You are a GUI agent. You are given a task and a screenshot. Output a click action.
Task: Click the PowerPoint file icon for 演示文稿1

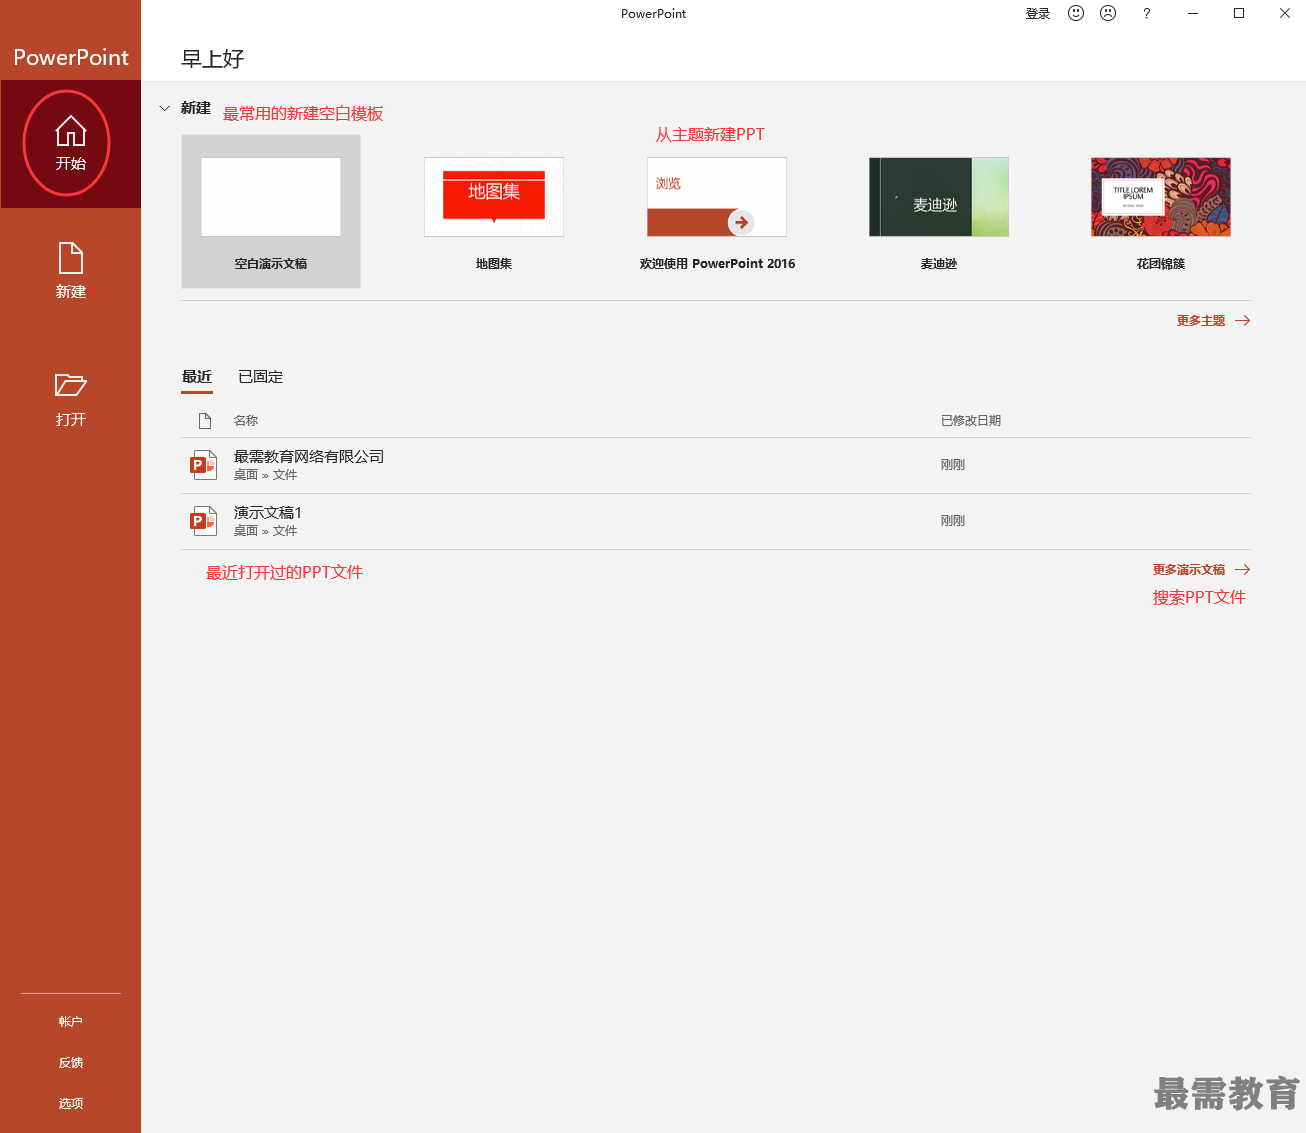[204, 521]
